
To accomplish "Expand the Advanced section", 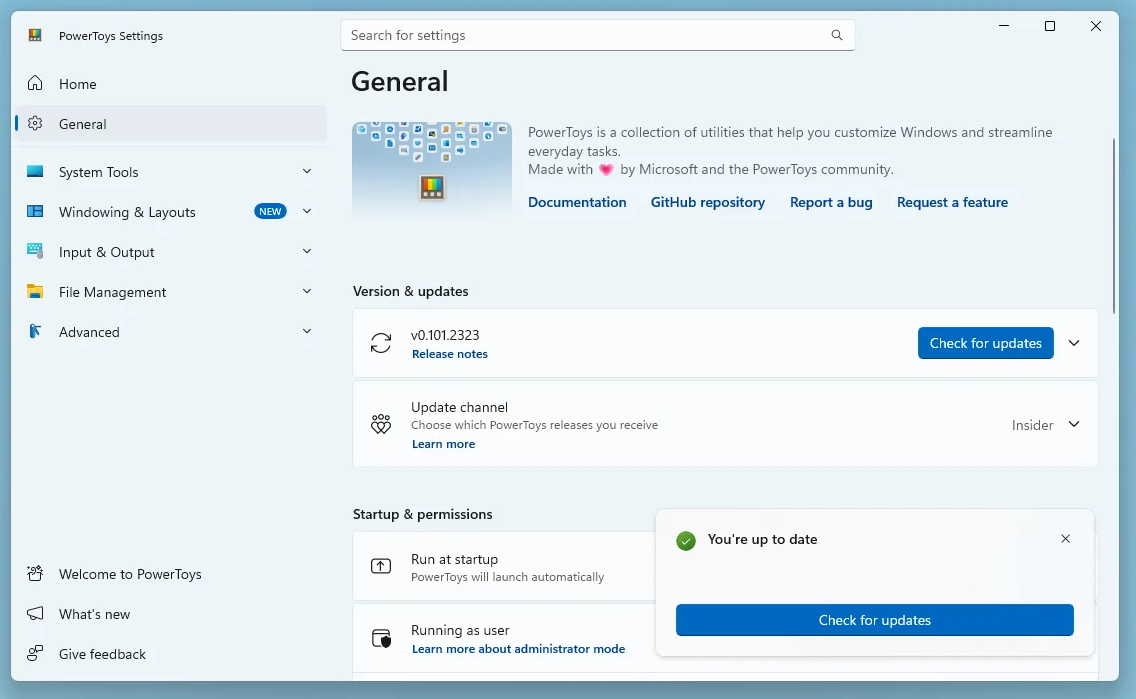I will (306, 330).
